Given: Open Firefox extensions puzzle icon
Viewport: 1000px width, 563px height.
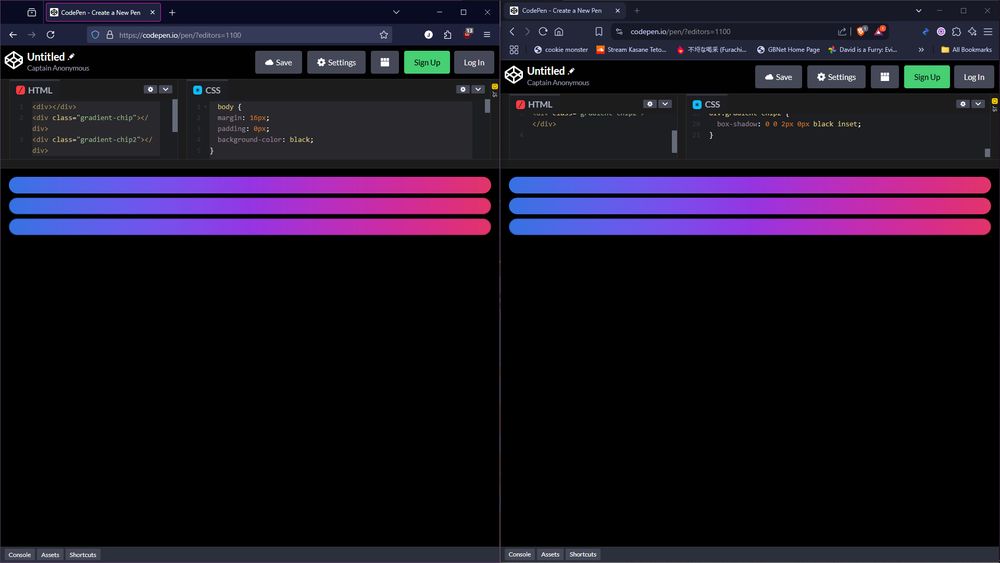Looking at the screenshot, I should click(448, 34).
